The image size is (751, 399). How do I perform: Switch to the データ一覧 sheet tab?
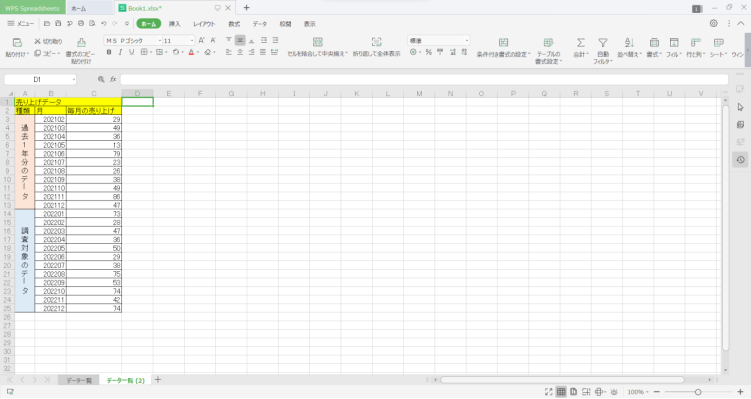click(x=79, y=380)
